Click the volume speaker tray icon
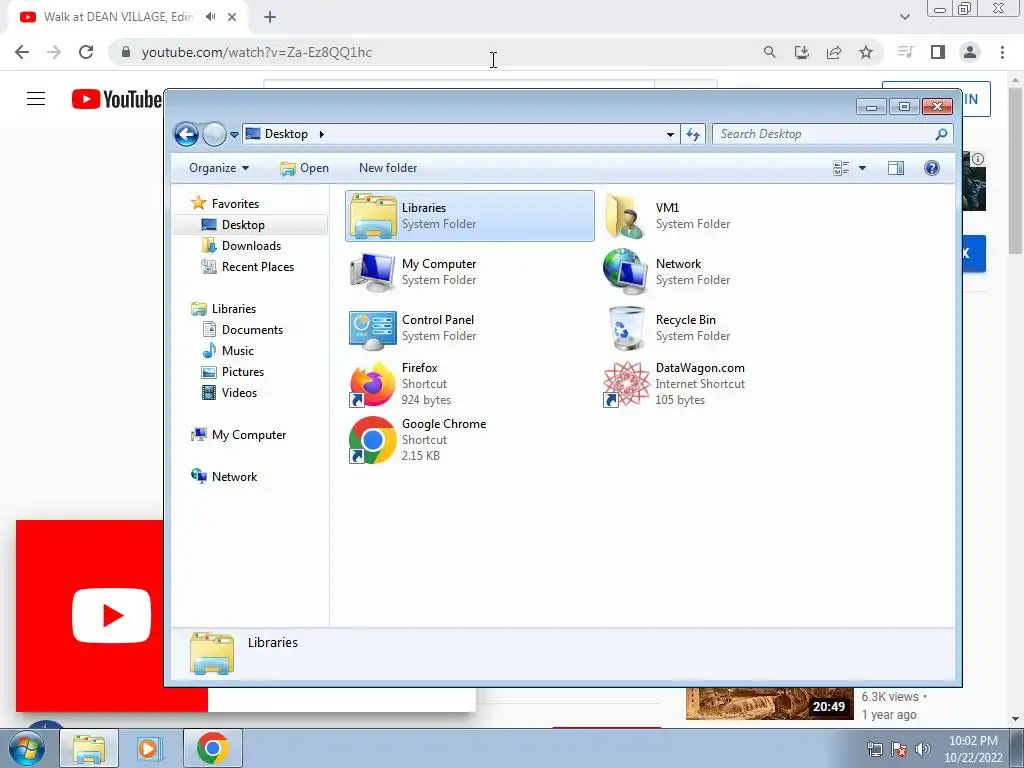 923,749
